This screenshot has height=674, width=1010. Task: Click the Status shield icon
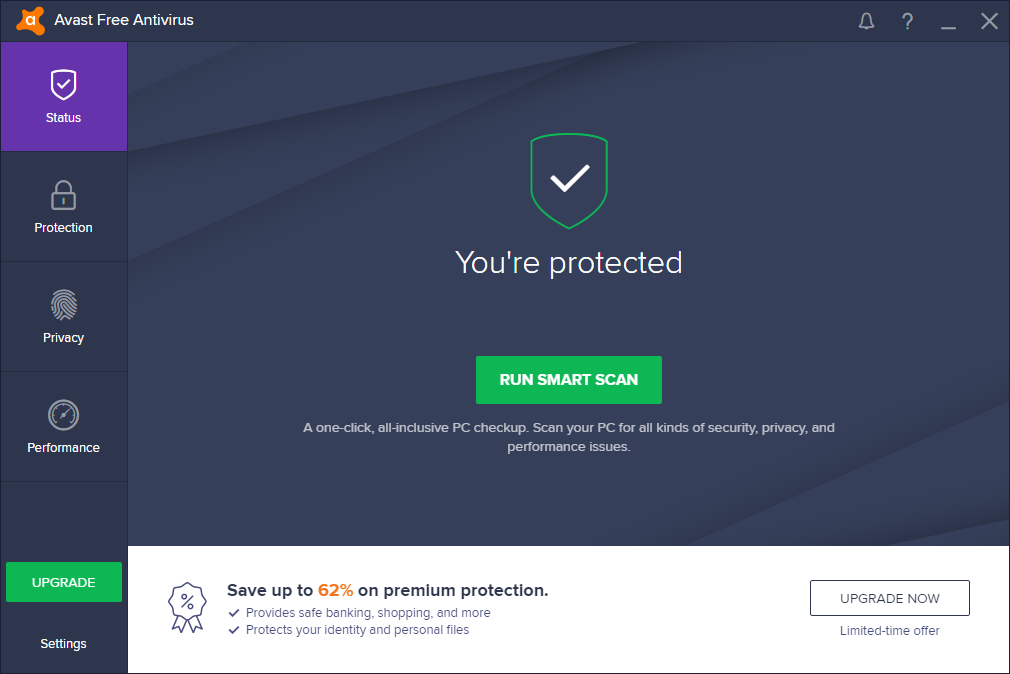point(63,84)
